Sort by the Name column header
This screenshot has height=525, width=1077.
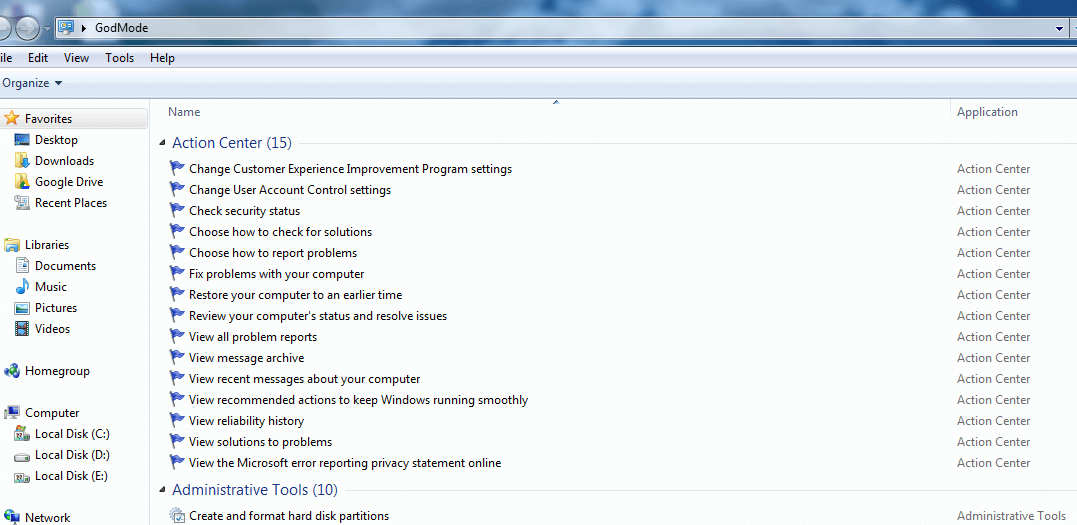(x=184, y=112)
